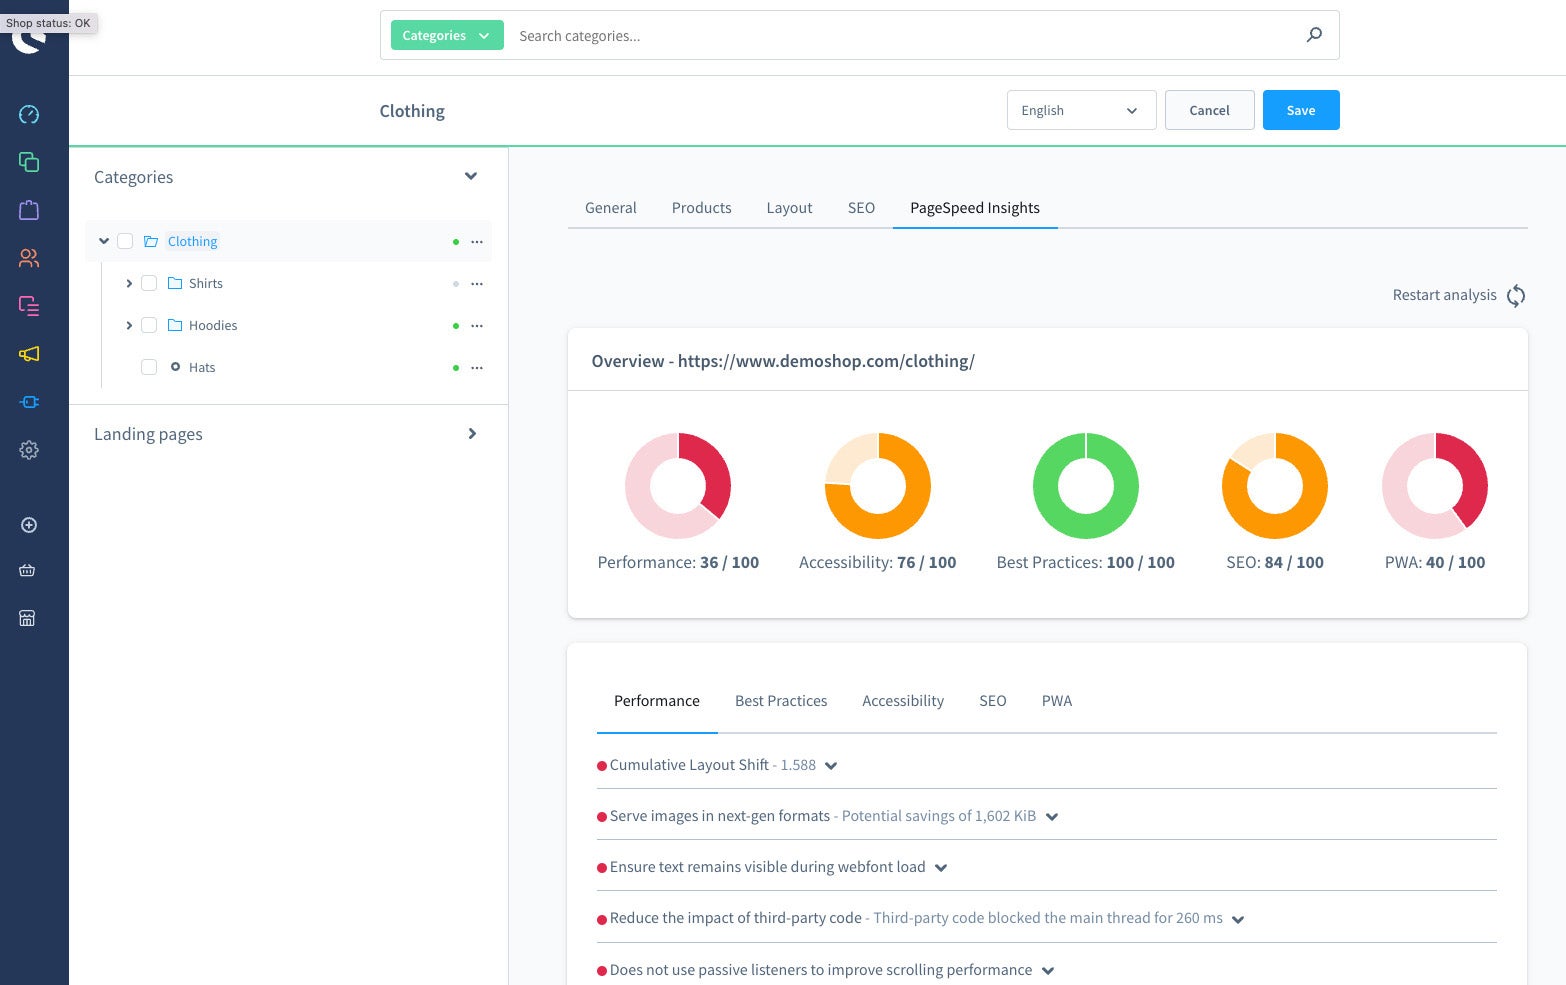Open the Catalogues icon in sidebar
Viewport: 1566px width, 985px height.
[29, 162]
